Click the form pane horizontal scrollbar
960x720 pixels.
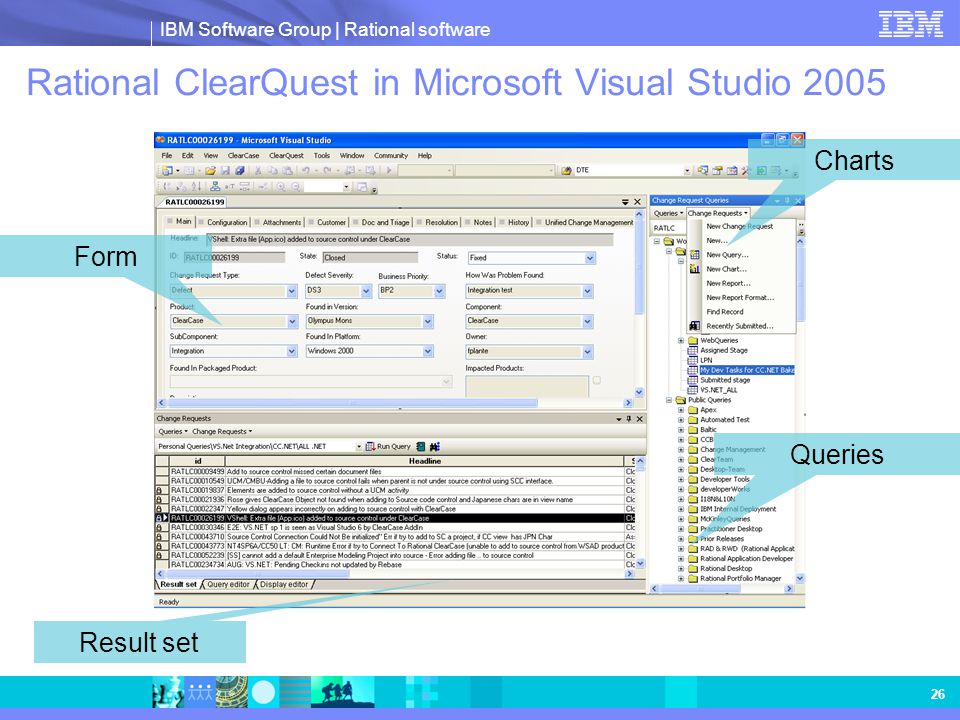[395, 403]
